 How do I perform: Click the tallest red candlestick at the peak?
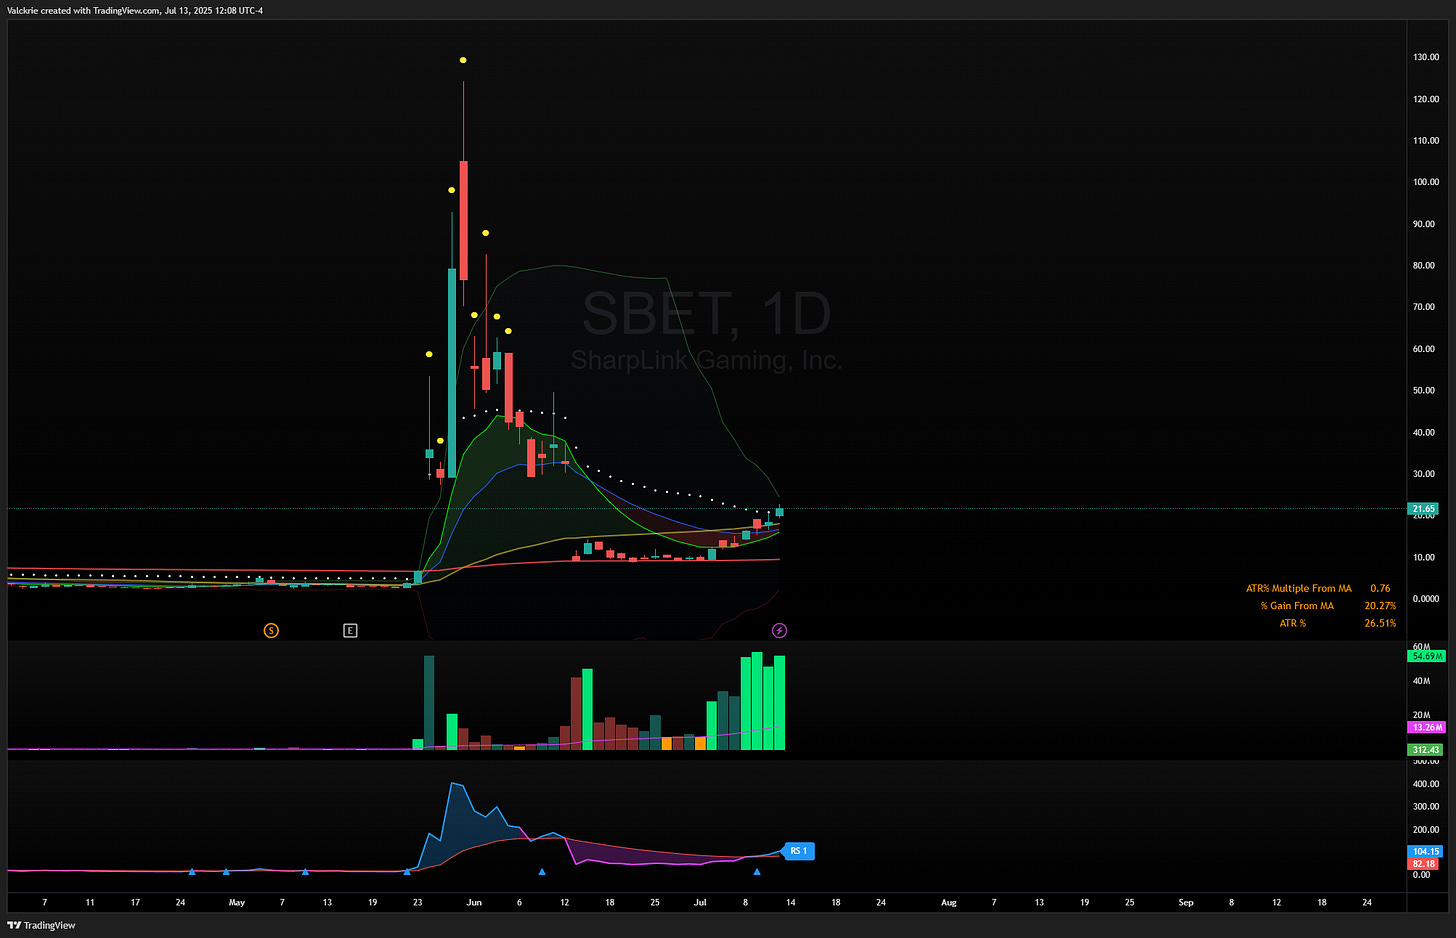click(463, 220)
